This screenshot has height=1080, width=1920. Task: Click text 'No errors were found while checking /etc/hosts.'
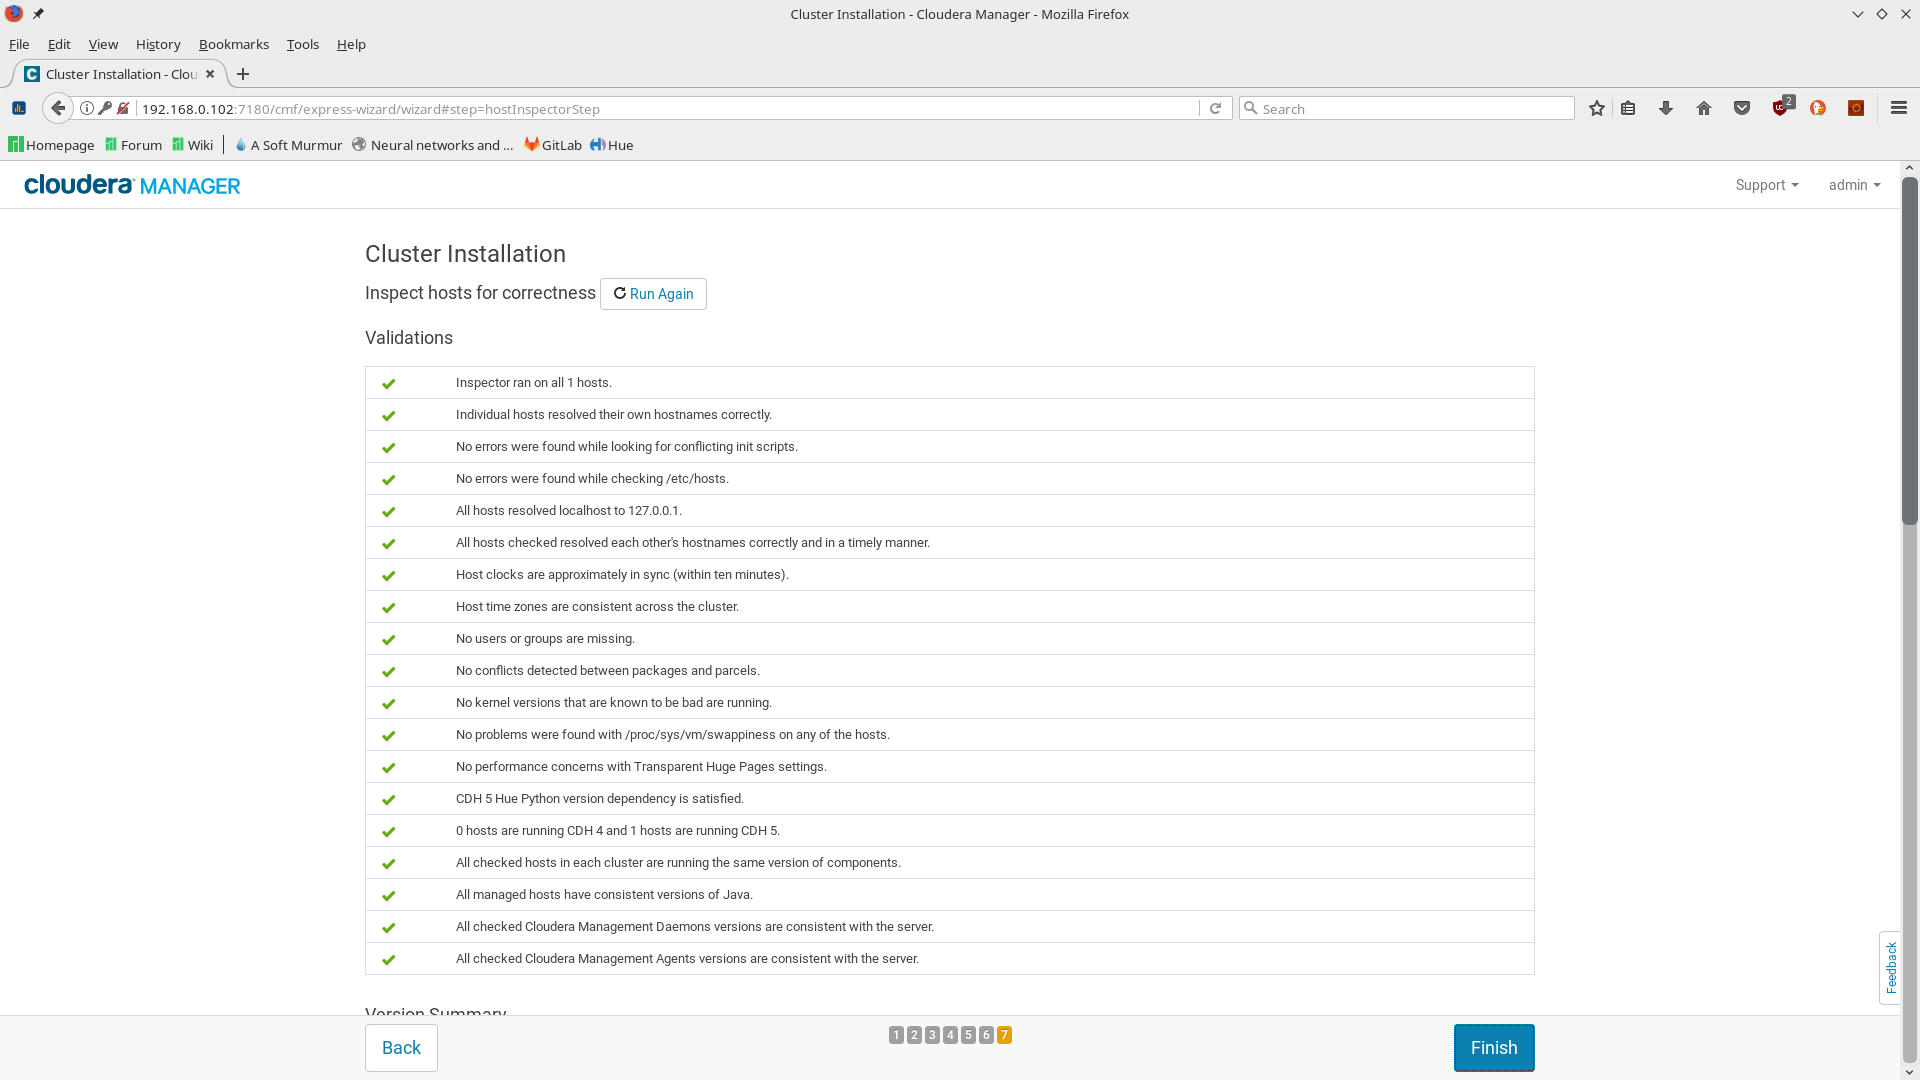tap(592, 479)
